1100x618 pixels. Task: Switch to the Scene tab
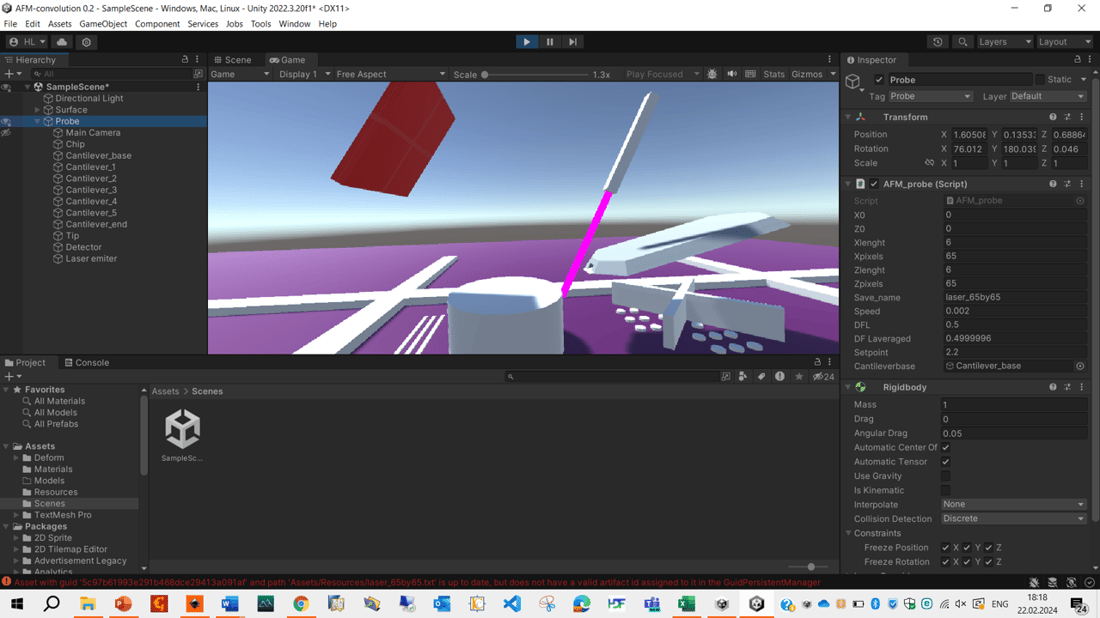click(x=232, y=60)
